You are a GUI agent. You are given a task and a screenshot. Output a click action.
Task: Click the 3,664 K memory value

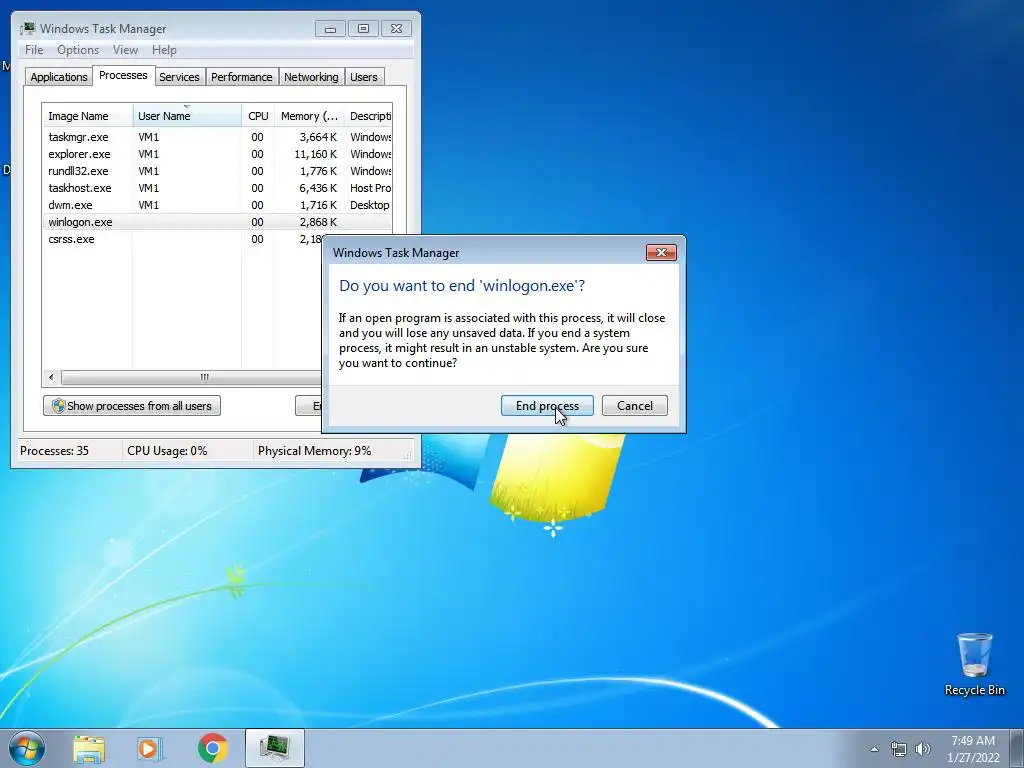tap(318, 137)
